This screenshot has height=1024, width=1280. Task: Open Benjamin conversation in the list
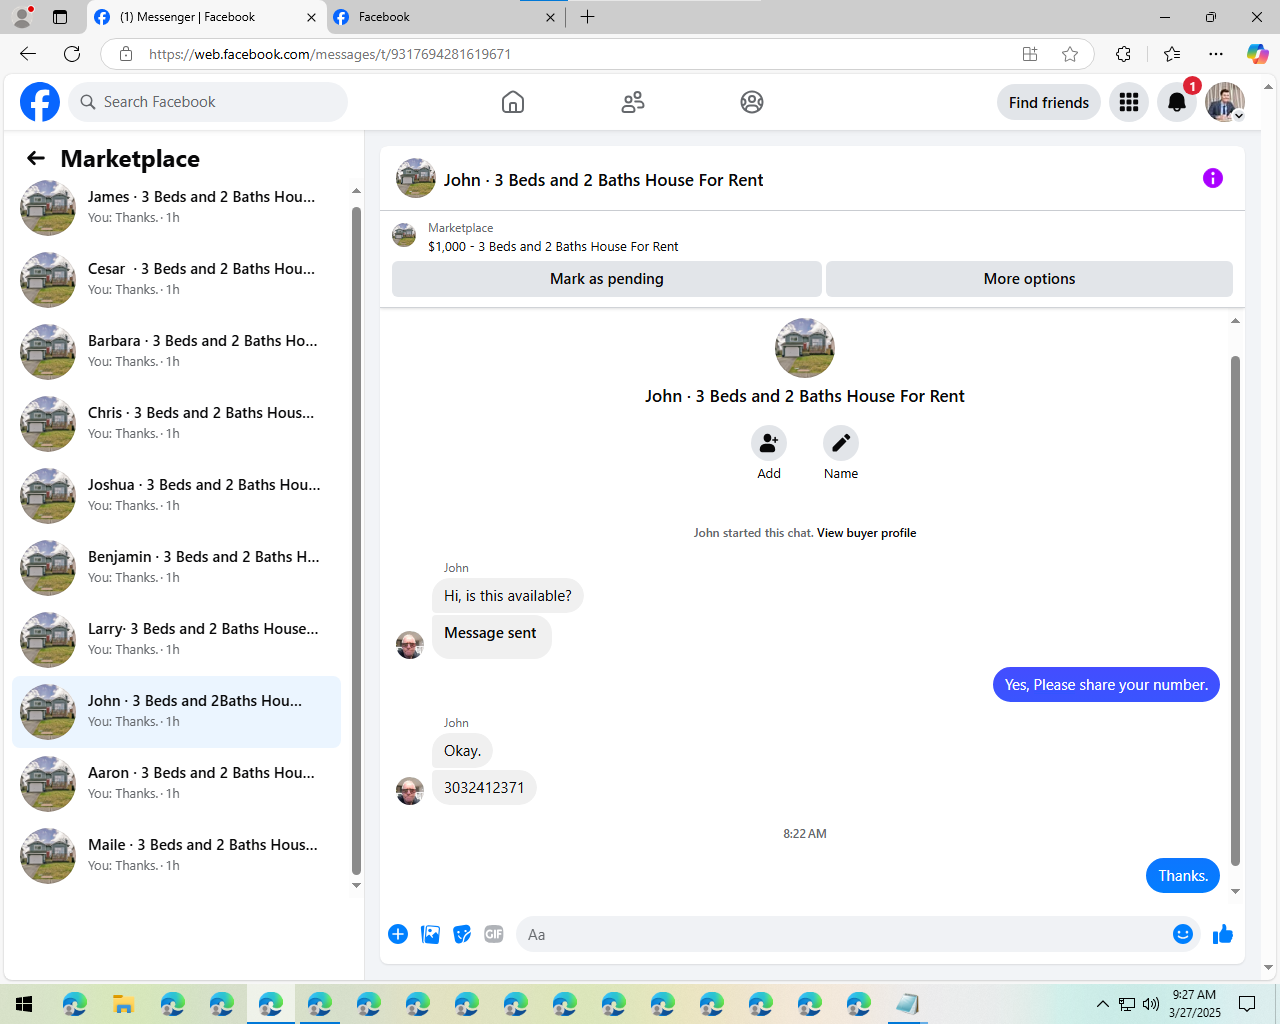176,567
